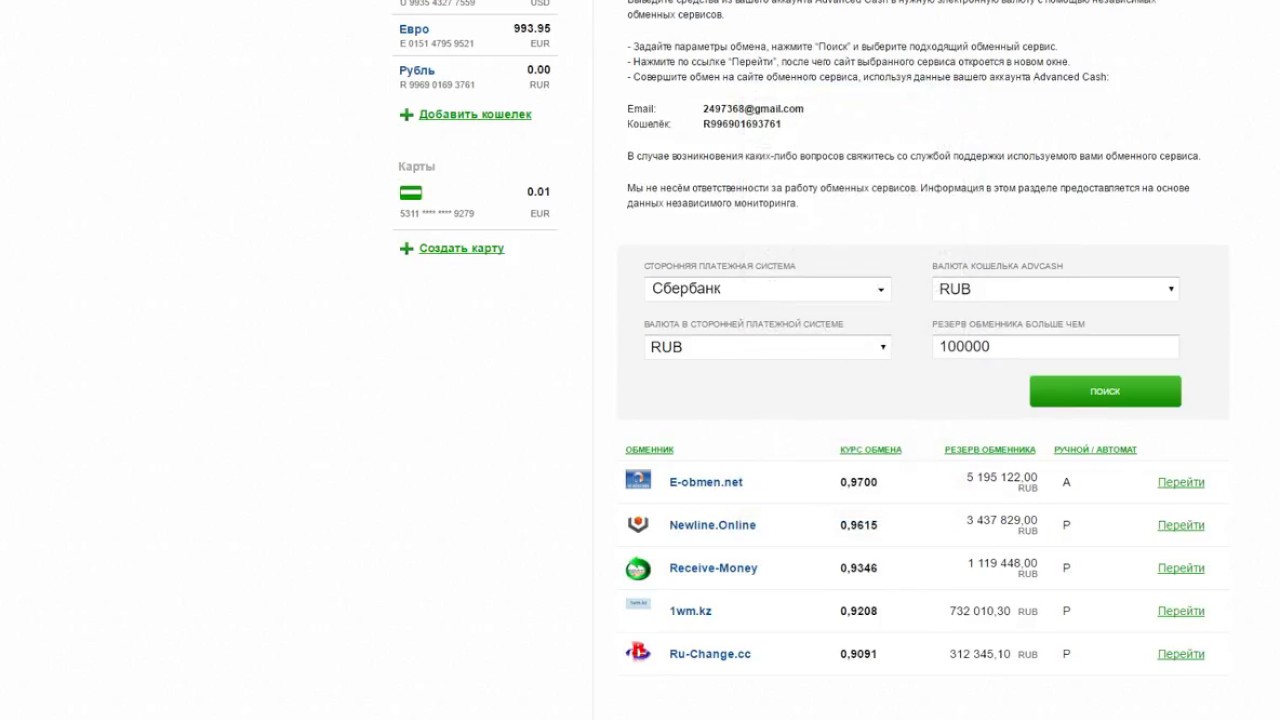
Task: Click the green Поиск button
Action: coord(1105,391)
